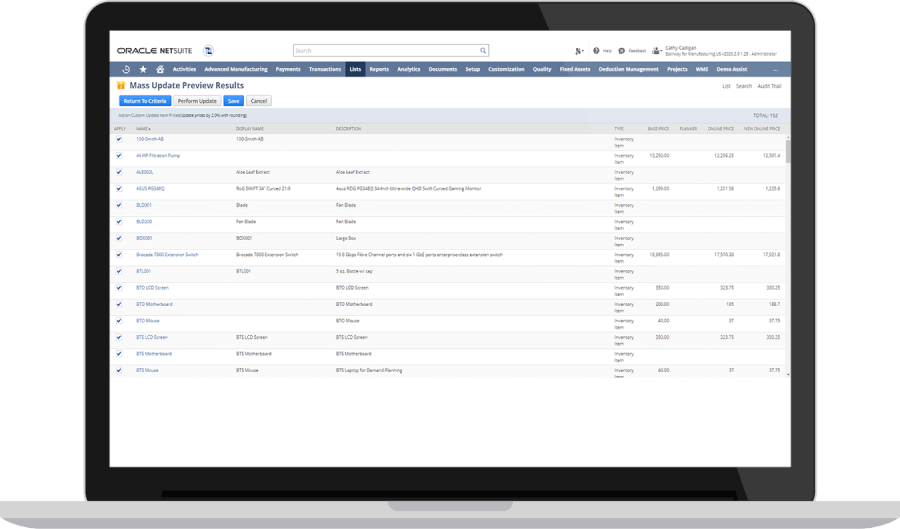Uncheck Apply for BTO LCD Screen
Viewport: 900px width, 529px height.
(119, 288)
